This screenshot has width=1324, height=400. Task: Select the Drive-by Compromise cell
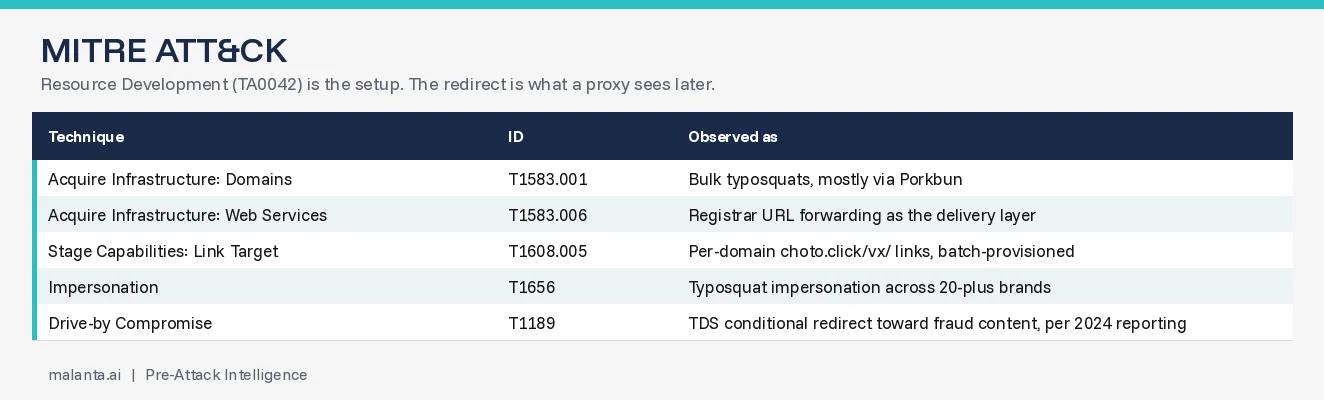(x=130, y=324)
